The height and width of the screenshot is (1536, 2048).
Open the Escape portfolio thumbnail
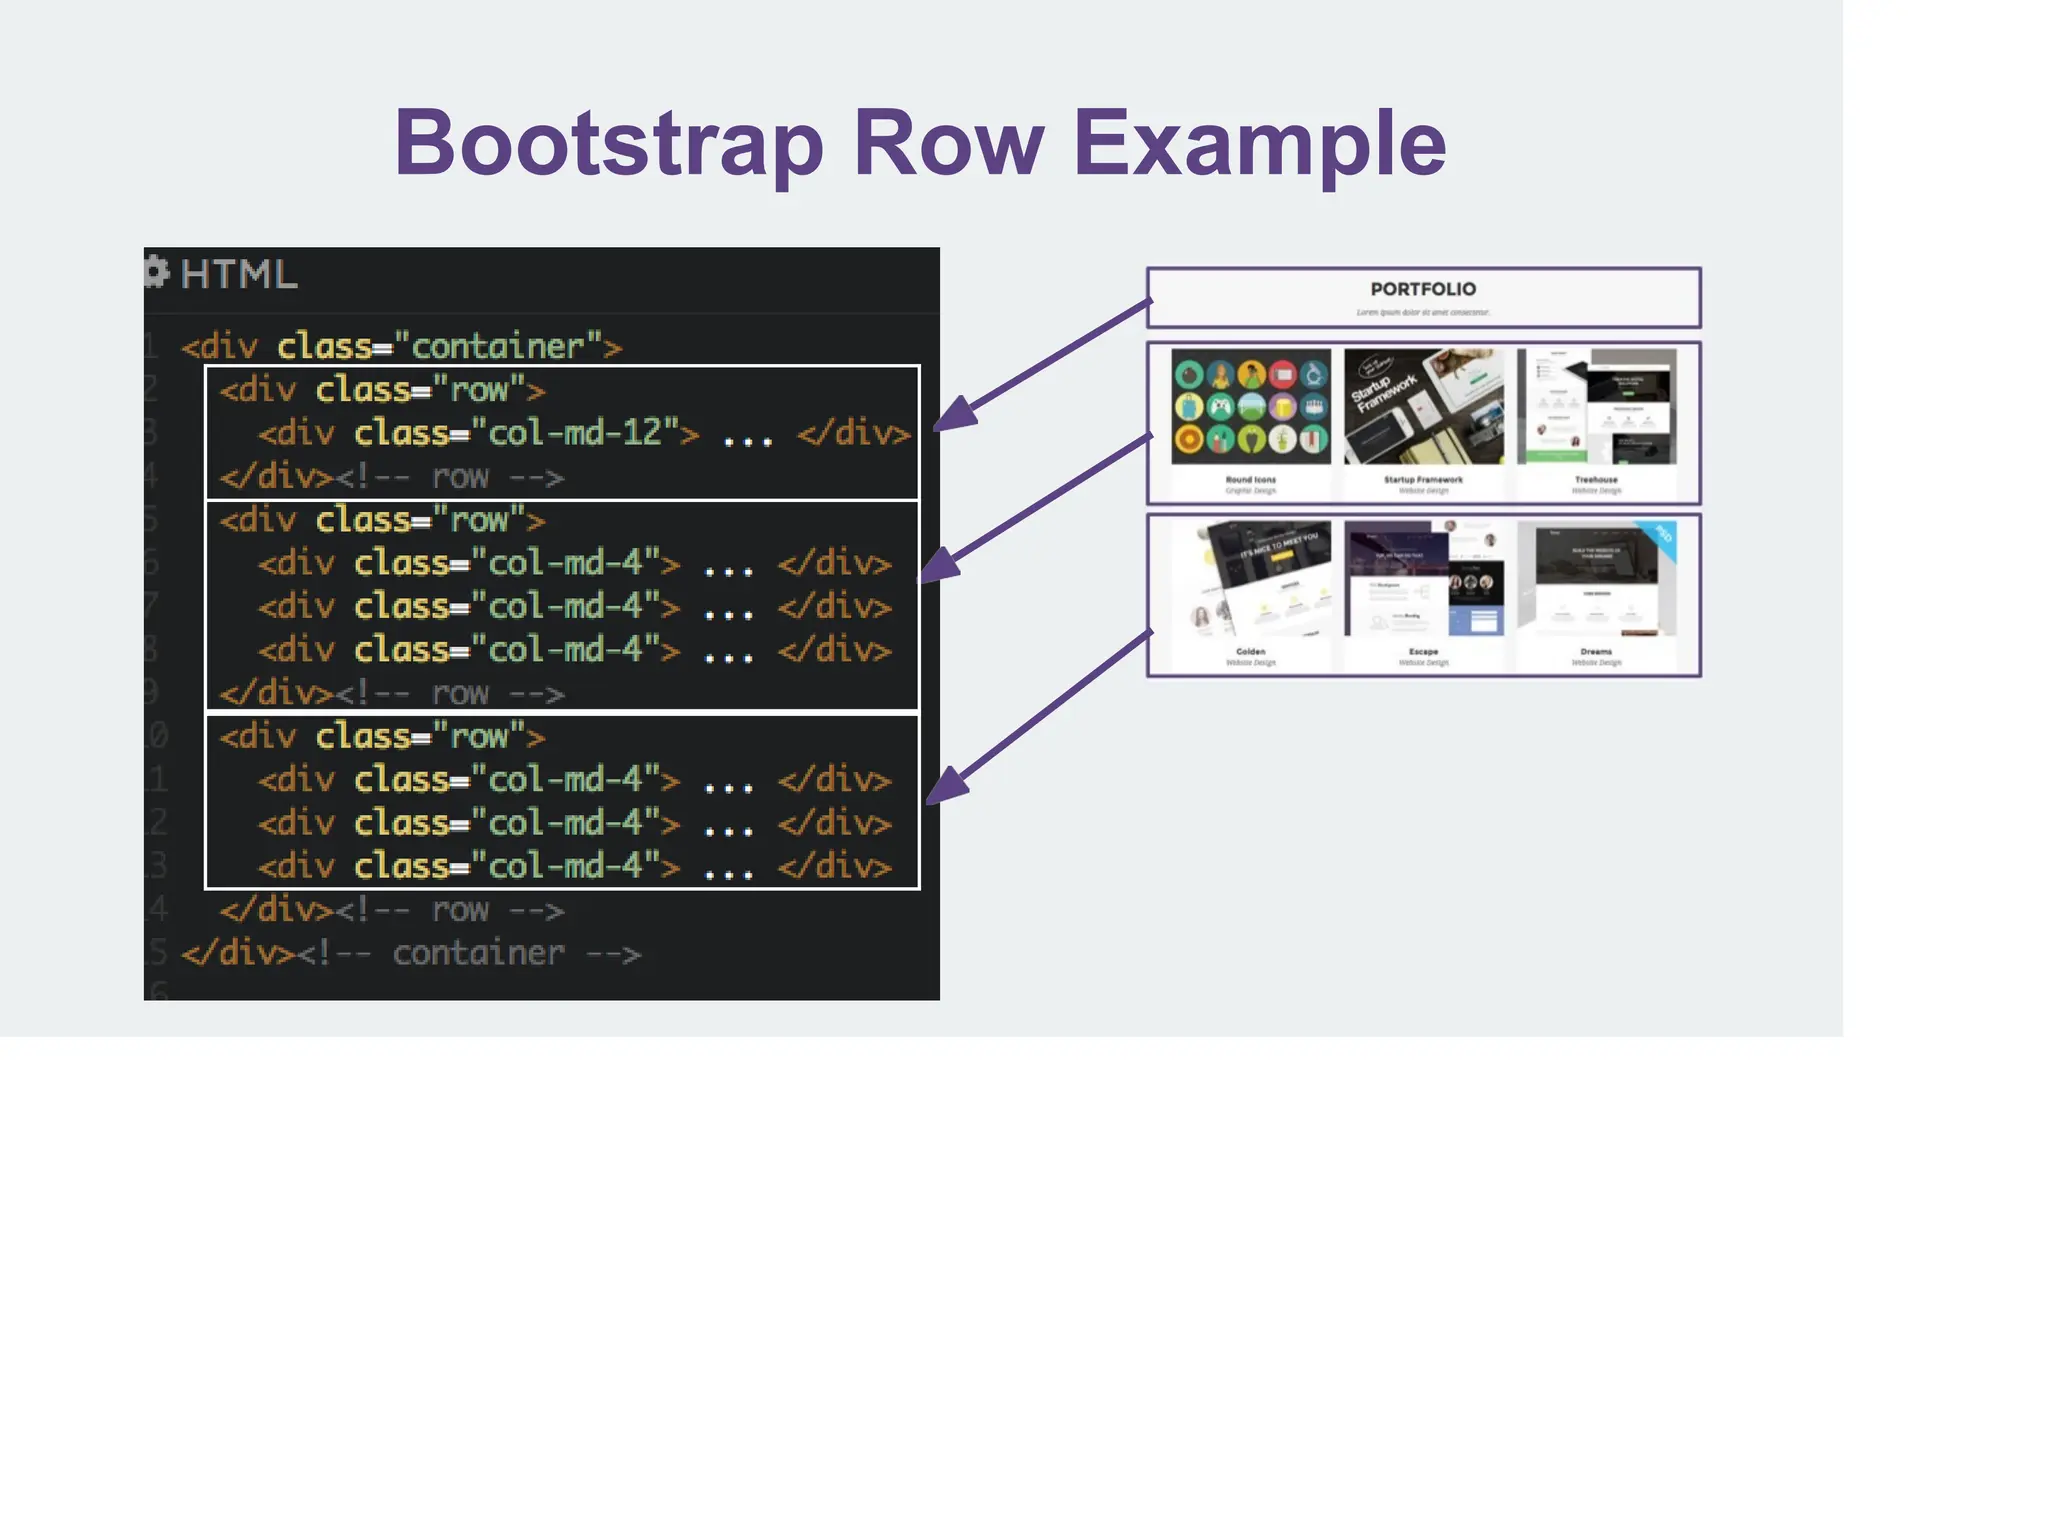coord(1423,578)
